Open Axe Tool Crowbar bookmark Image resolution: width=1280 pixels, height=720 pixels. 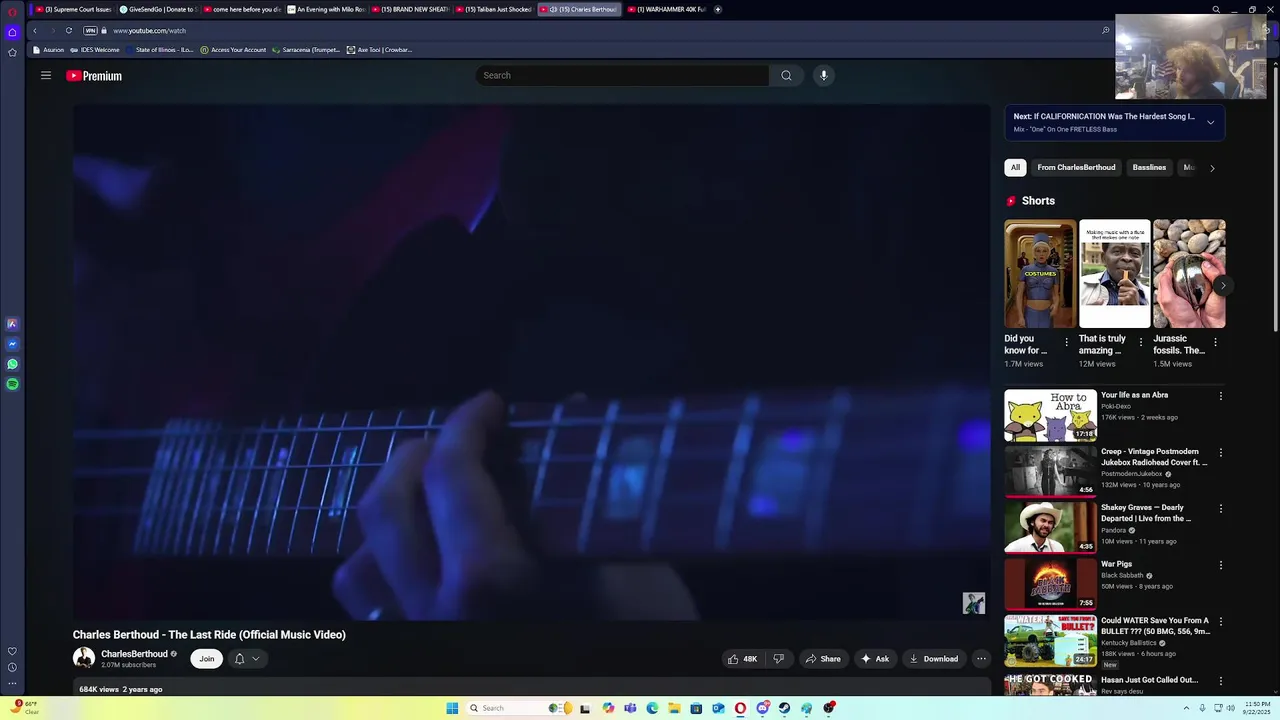click(379, 50)
